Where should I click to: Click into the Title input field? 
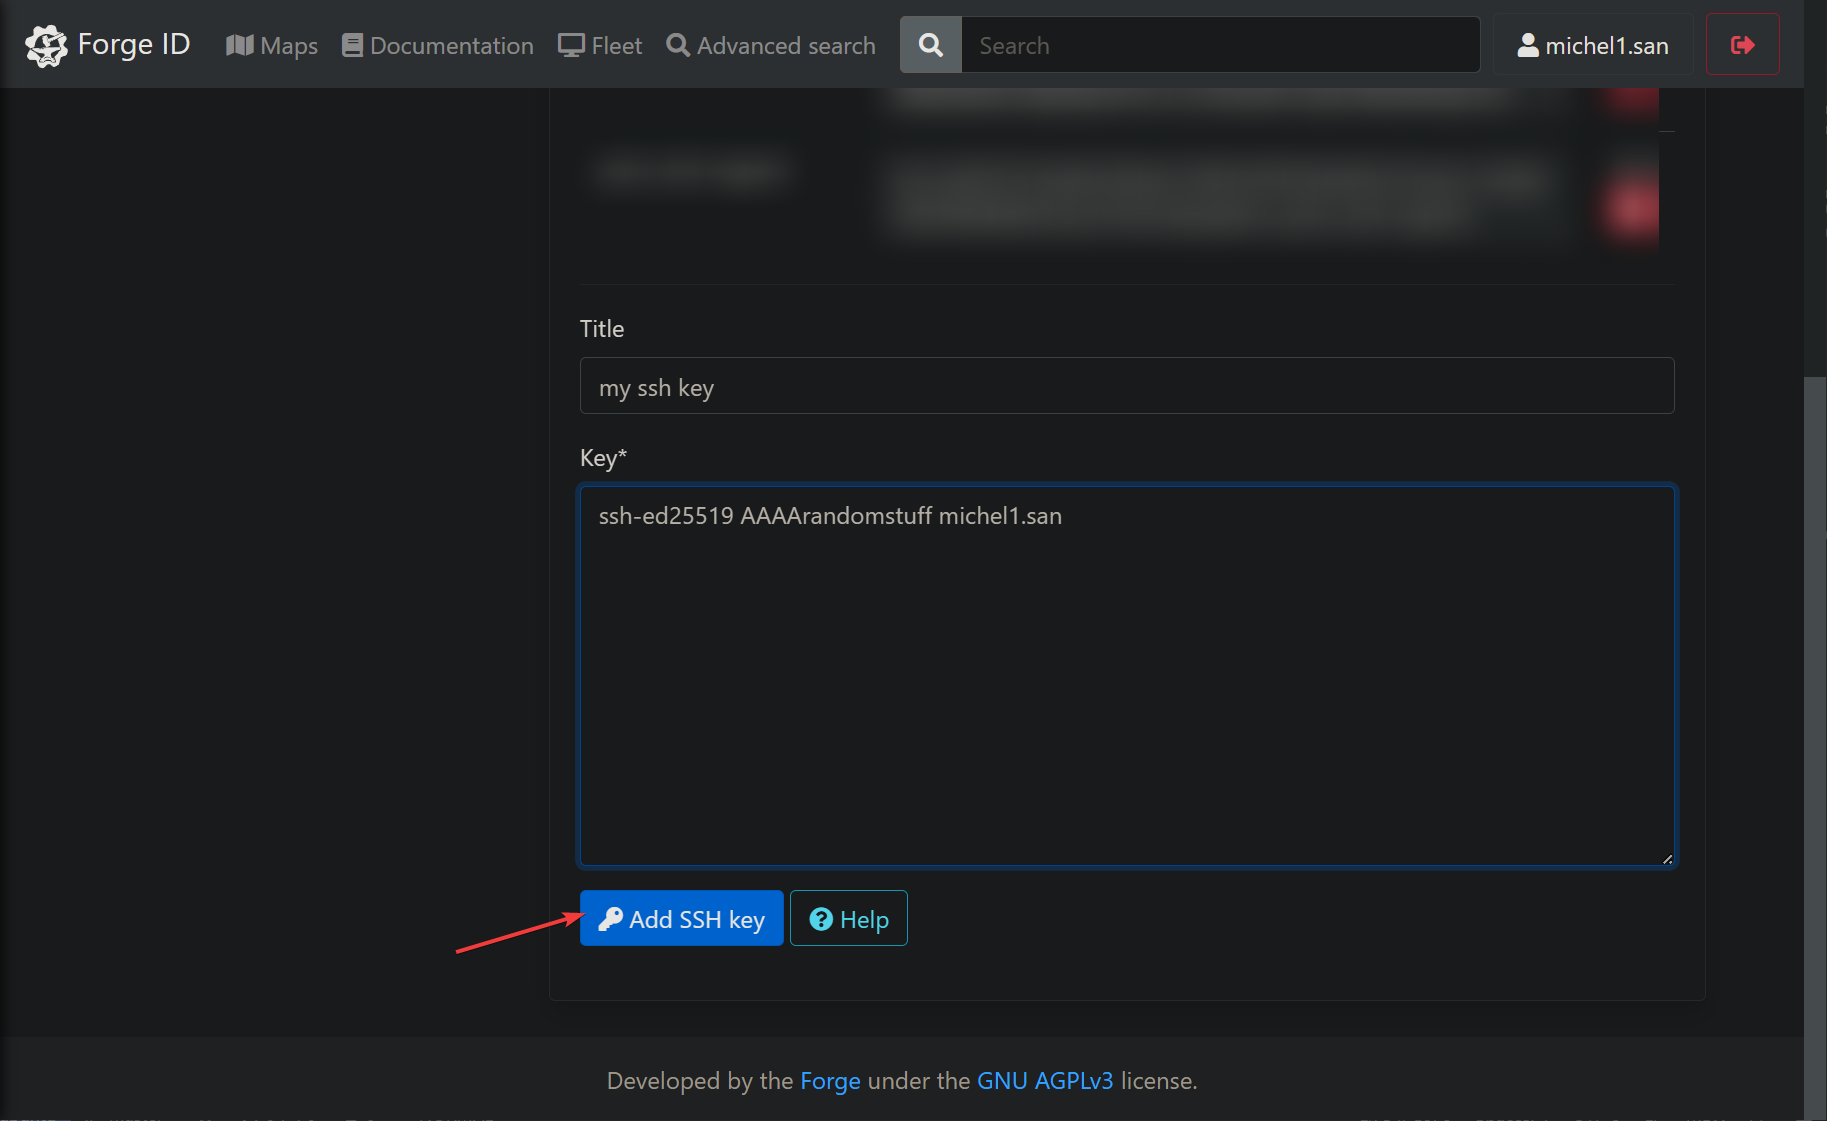click(x=1126, y=386)
